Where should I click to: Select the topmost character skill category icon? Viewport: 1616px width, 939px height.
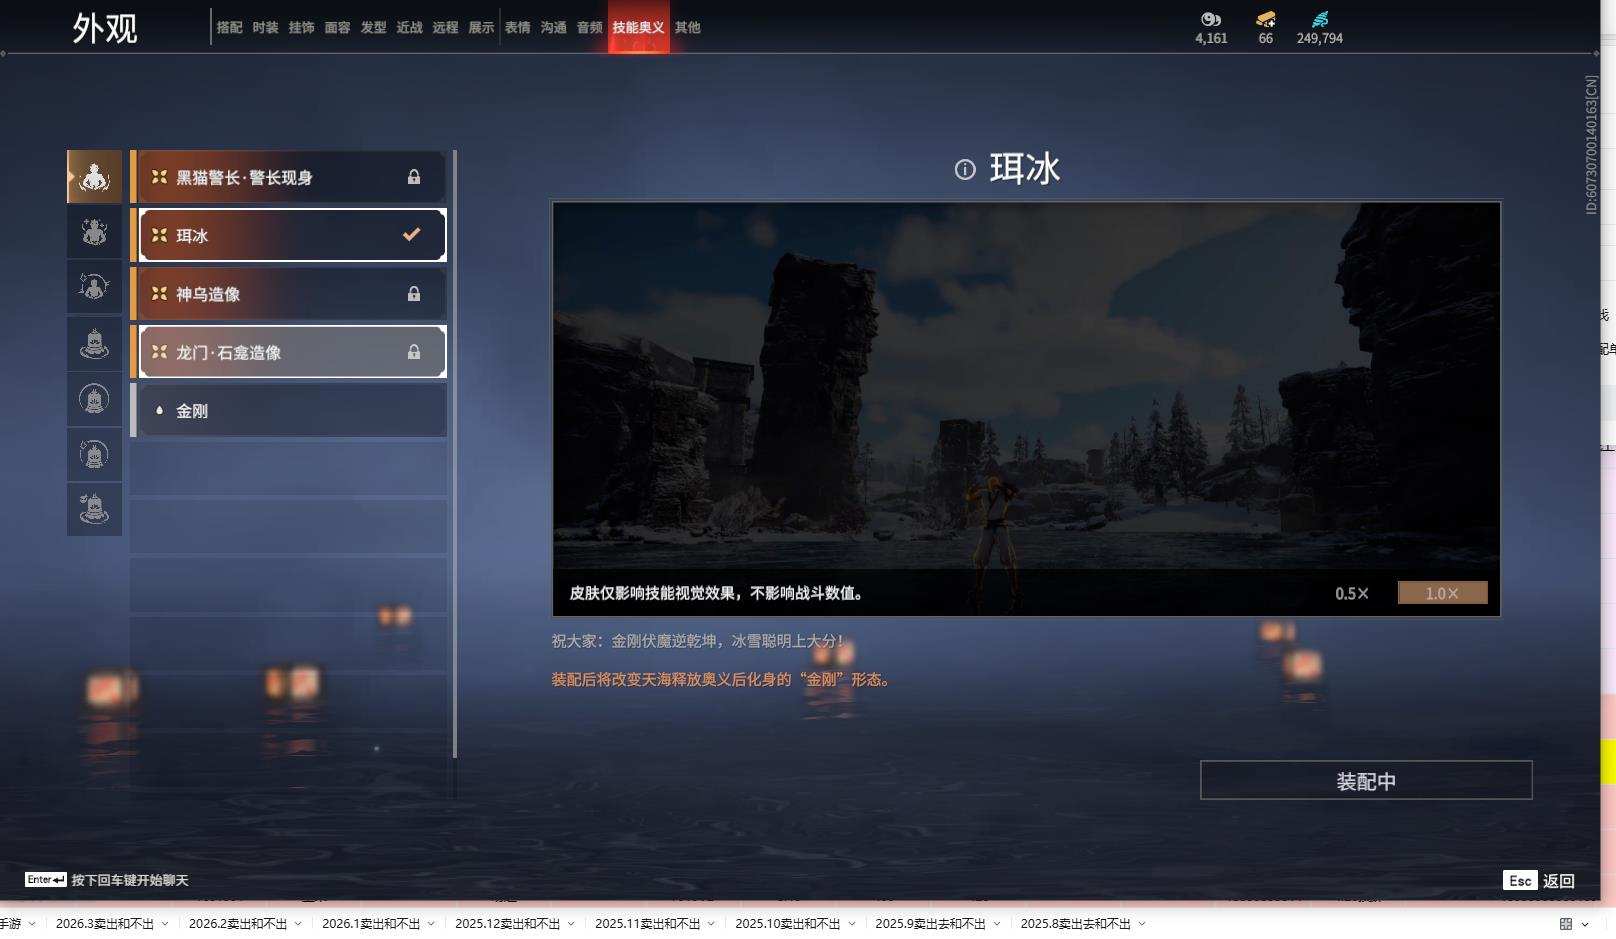94,175
